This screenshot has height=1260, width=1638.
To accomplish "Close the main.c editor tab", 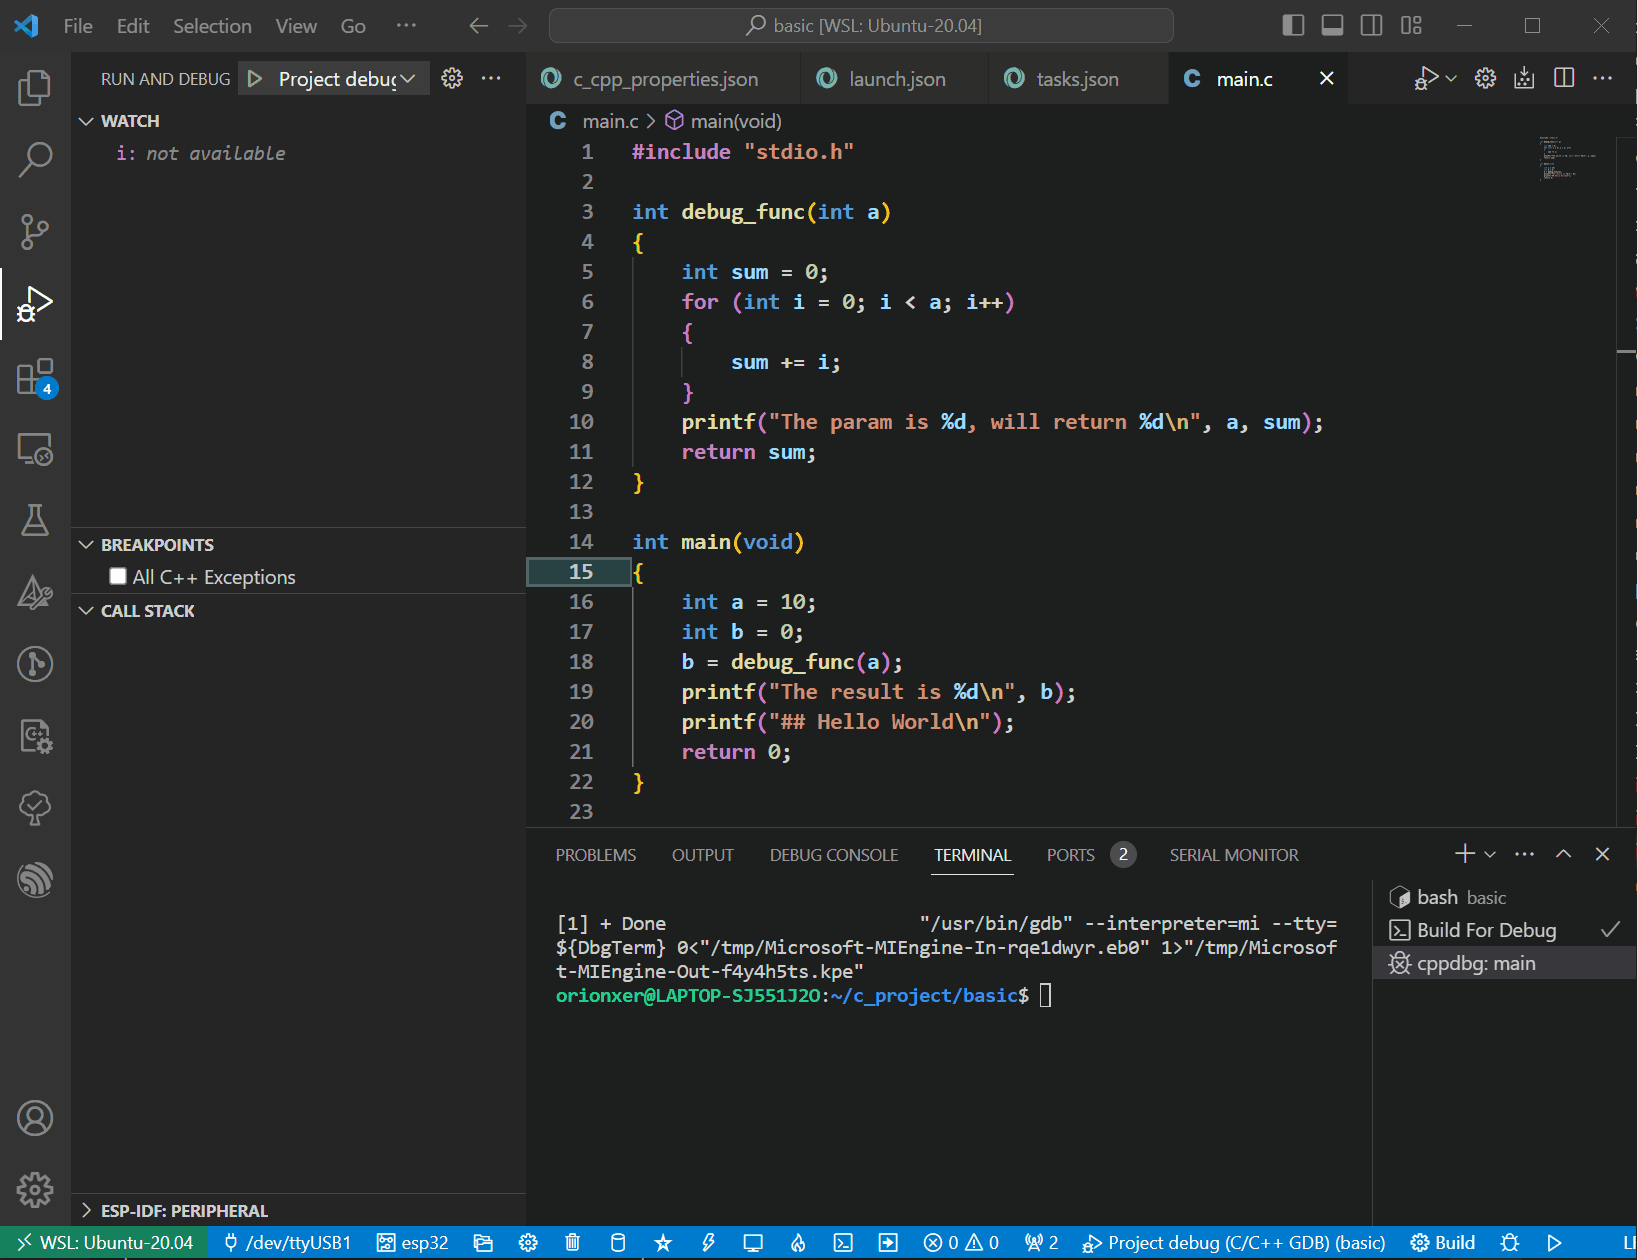I will tap(1327, 78).
